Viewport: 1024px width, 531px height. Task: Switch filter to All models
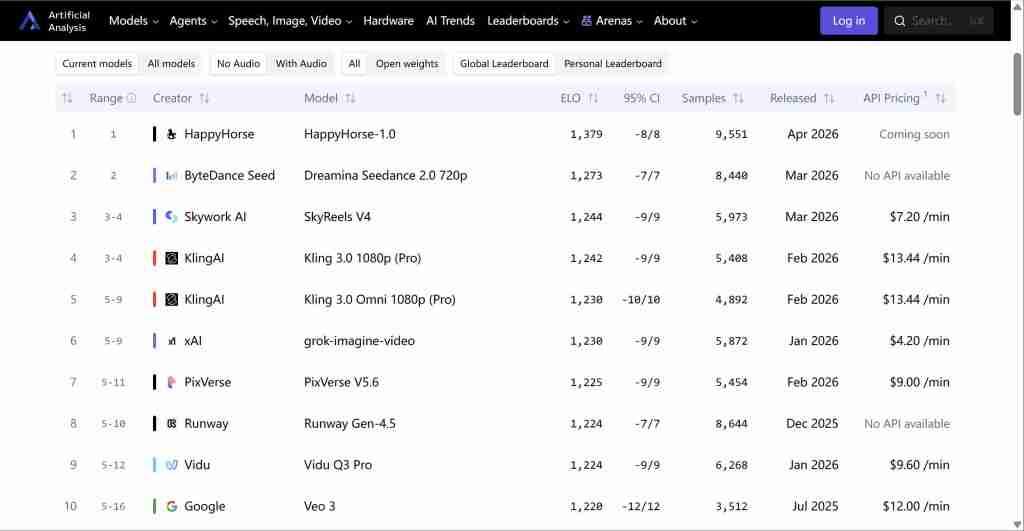(x=171, y=64)
